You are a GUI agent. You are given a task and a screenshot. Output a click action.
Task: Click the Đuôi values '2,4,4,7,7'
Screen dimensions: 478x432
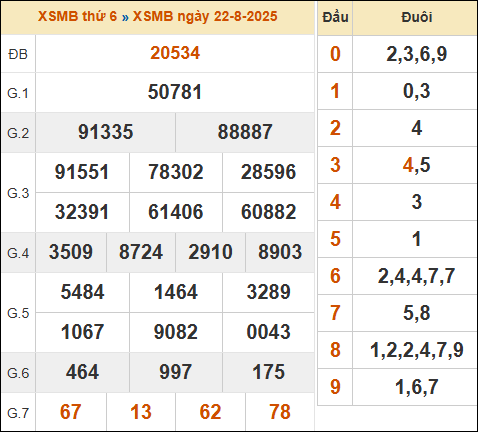point(417,276)
